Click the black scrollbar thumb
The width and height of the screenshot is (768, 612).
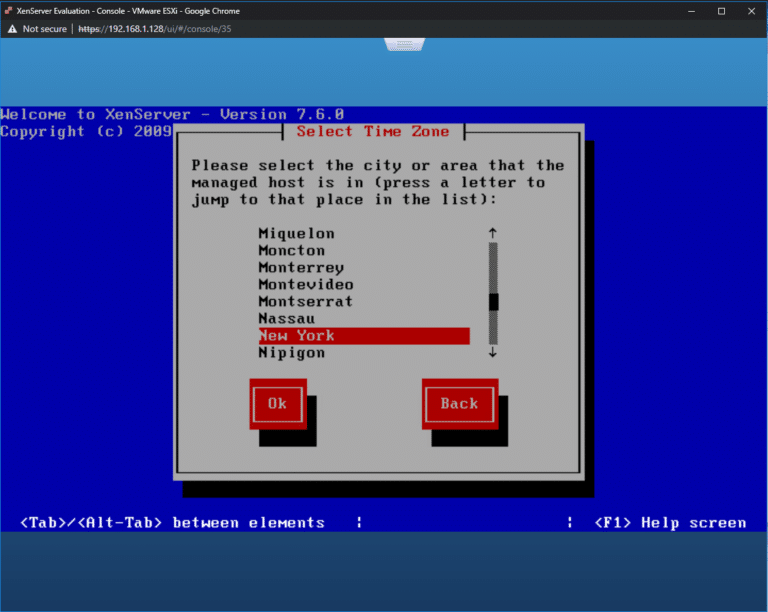(494, 302)
